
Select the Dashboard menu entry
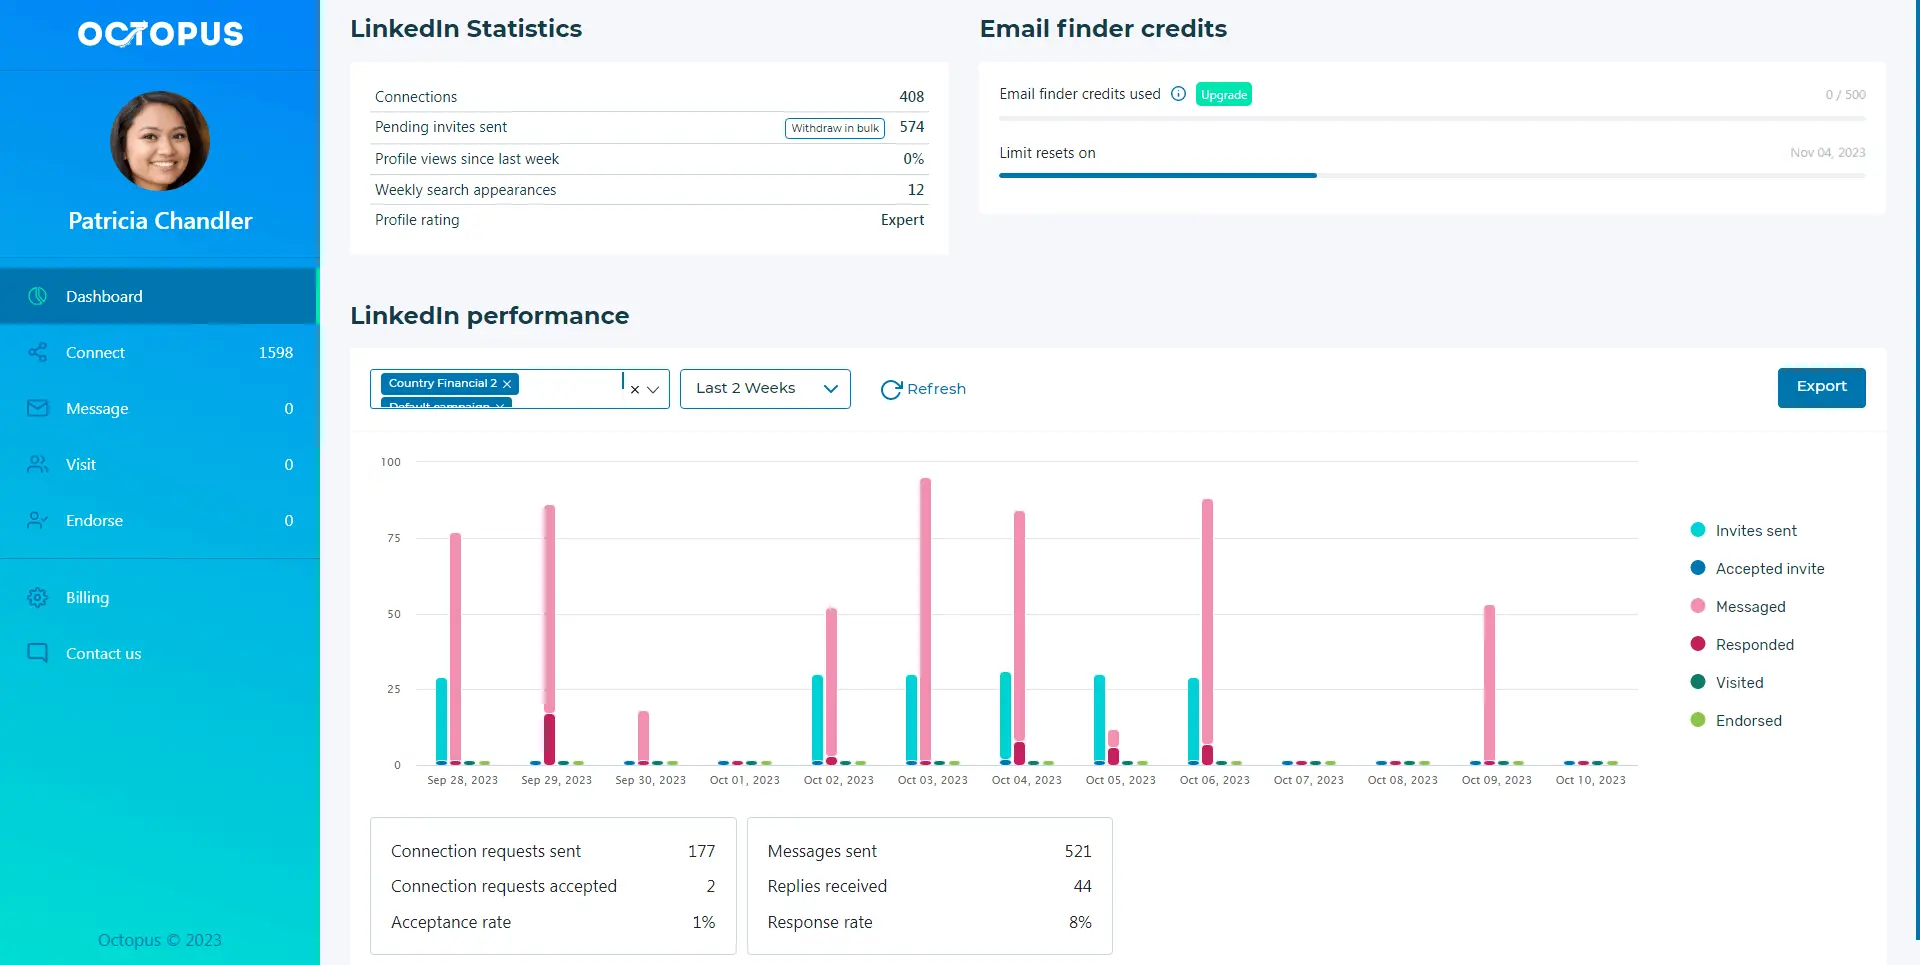[x=104, y=296]
